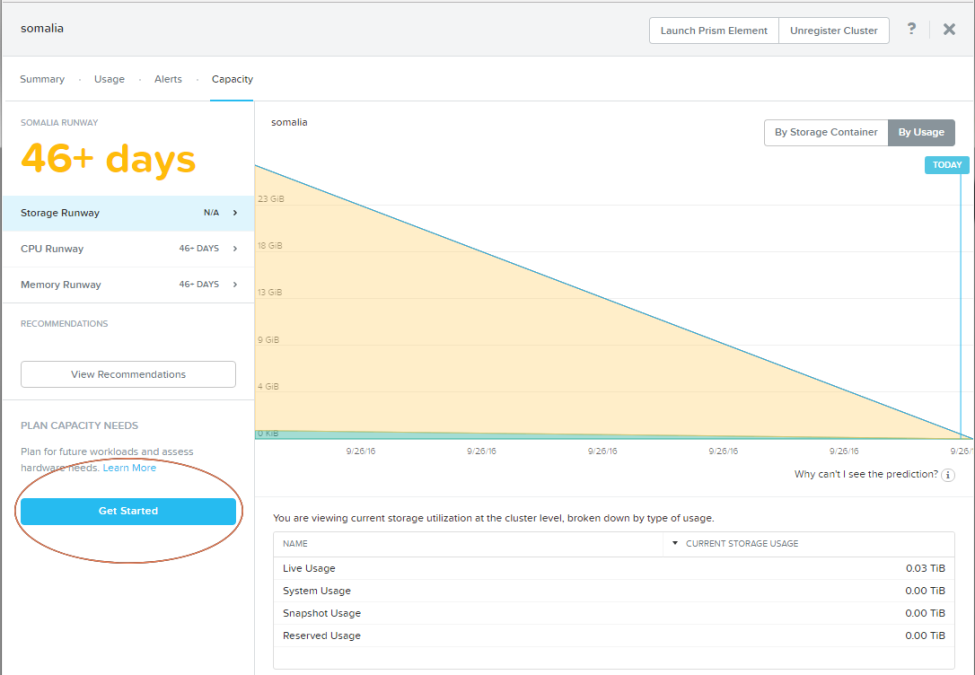Viewport: 975px width, 675px height.
Task: Expand Memory Runway chevron
Action: (x=235, y=285)
